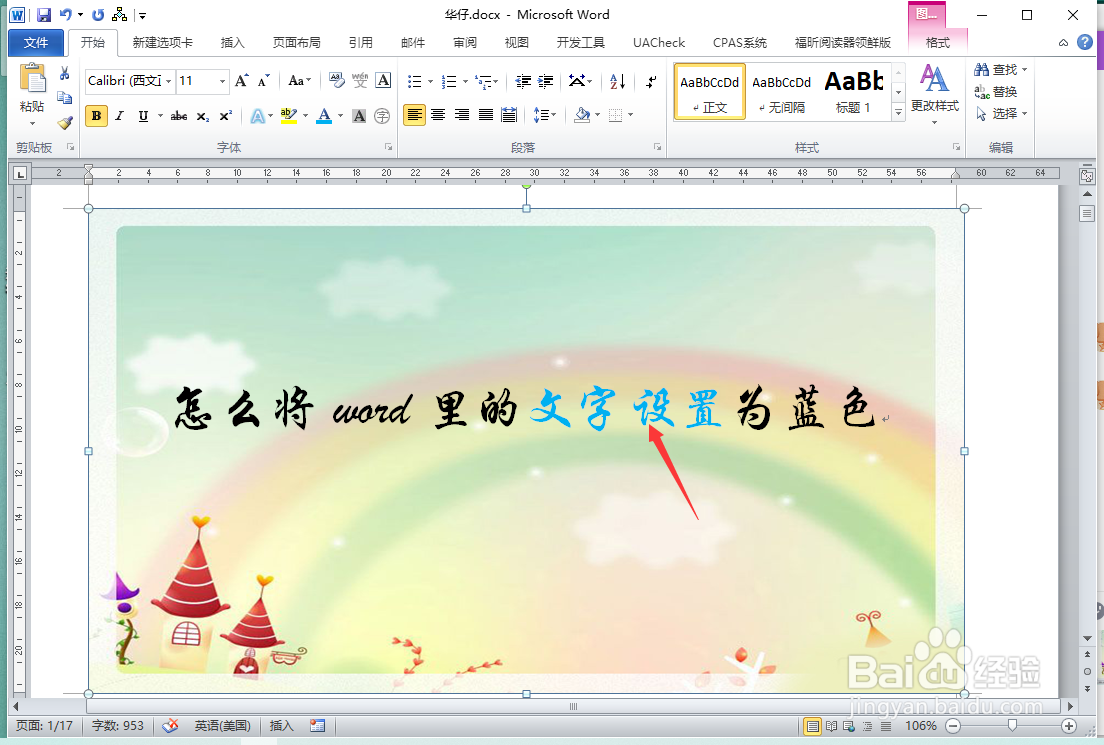
Task: Switch to the 页面布局 tab
Action: coord(296,43)
